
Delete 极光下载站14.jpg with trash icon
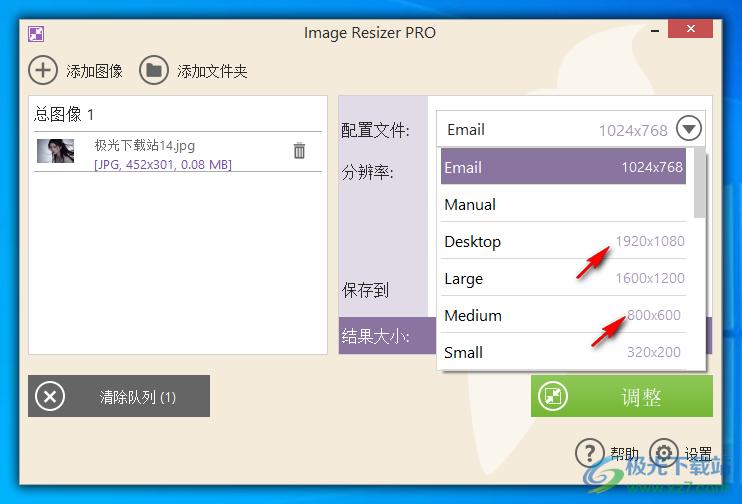pyautogui.click(x=299, y=151)
